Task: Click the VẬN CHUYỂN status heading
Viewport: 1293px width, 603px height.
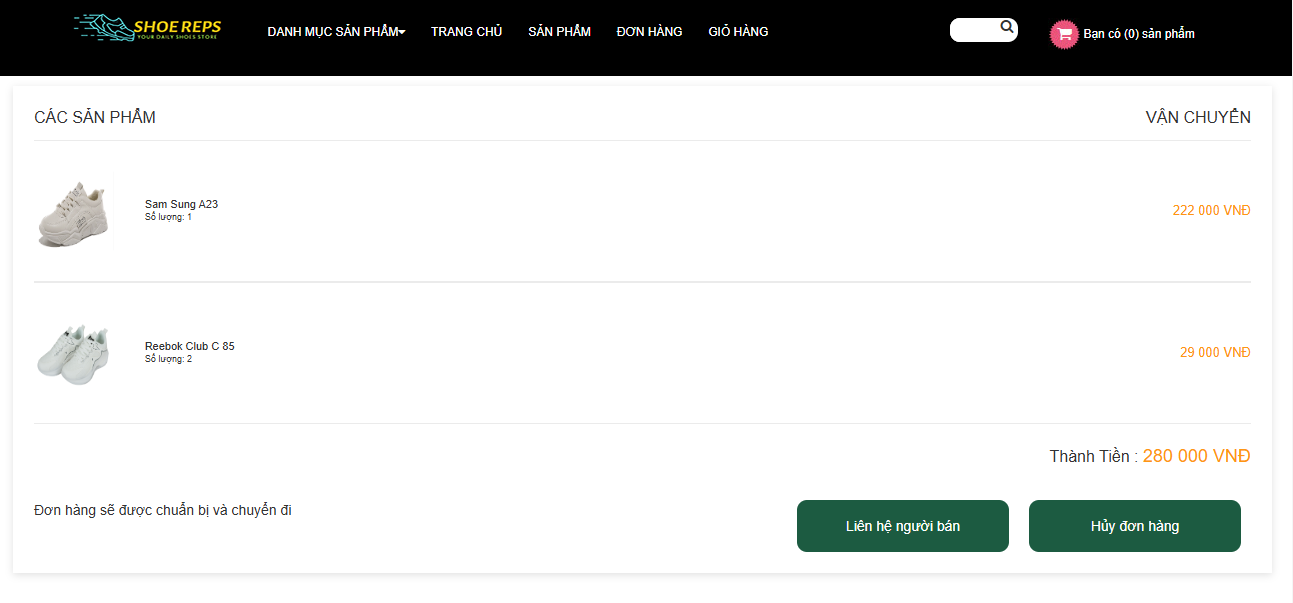Action: point(1198,118)
